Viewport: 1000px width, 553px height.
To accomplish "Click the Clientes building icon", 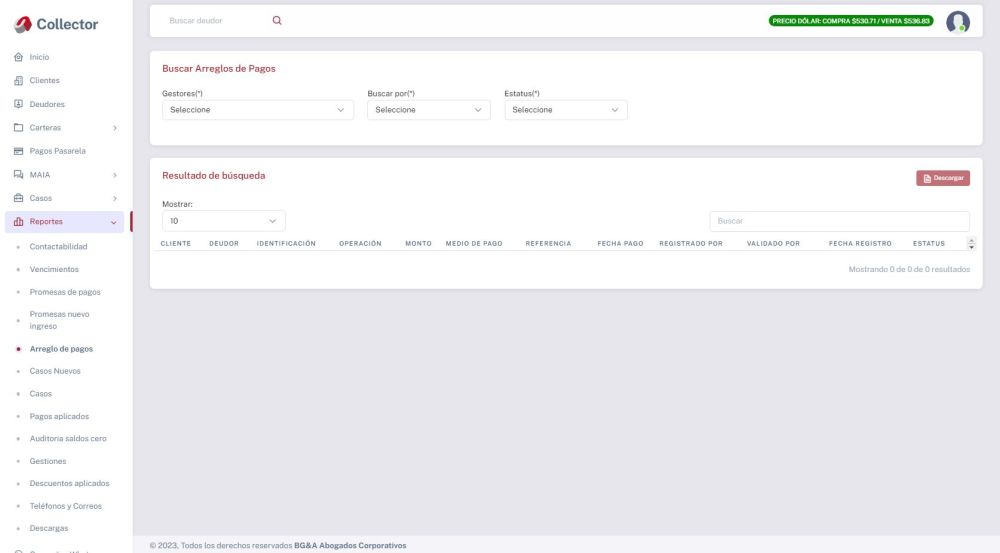I will (x=18, y=81).
